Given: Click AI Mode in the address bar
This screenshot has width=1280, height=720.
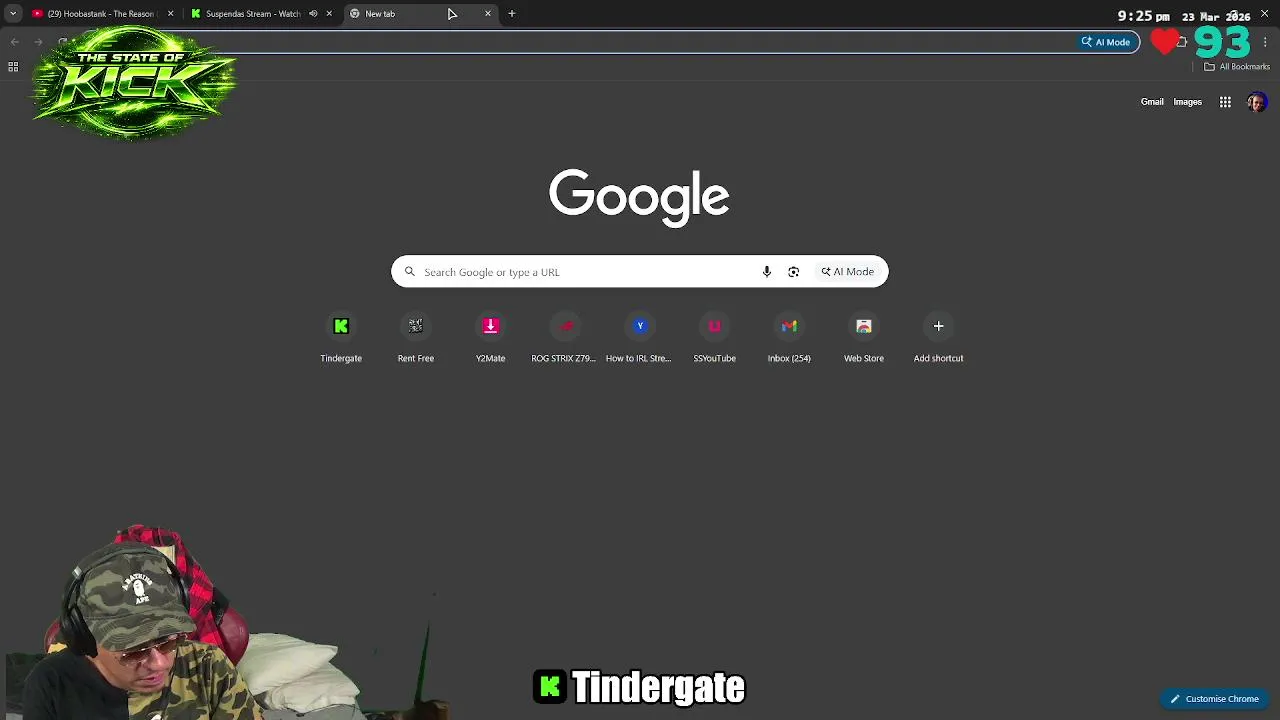Looking at the screenshot, I should [1106, 42].
